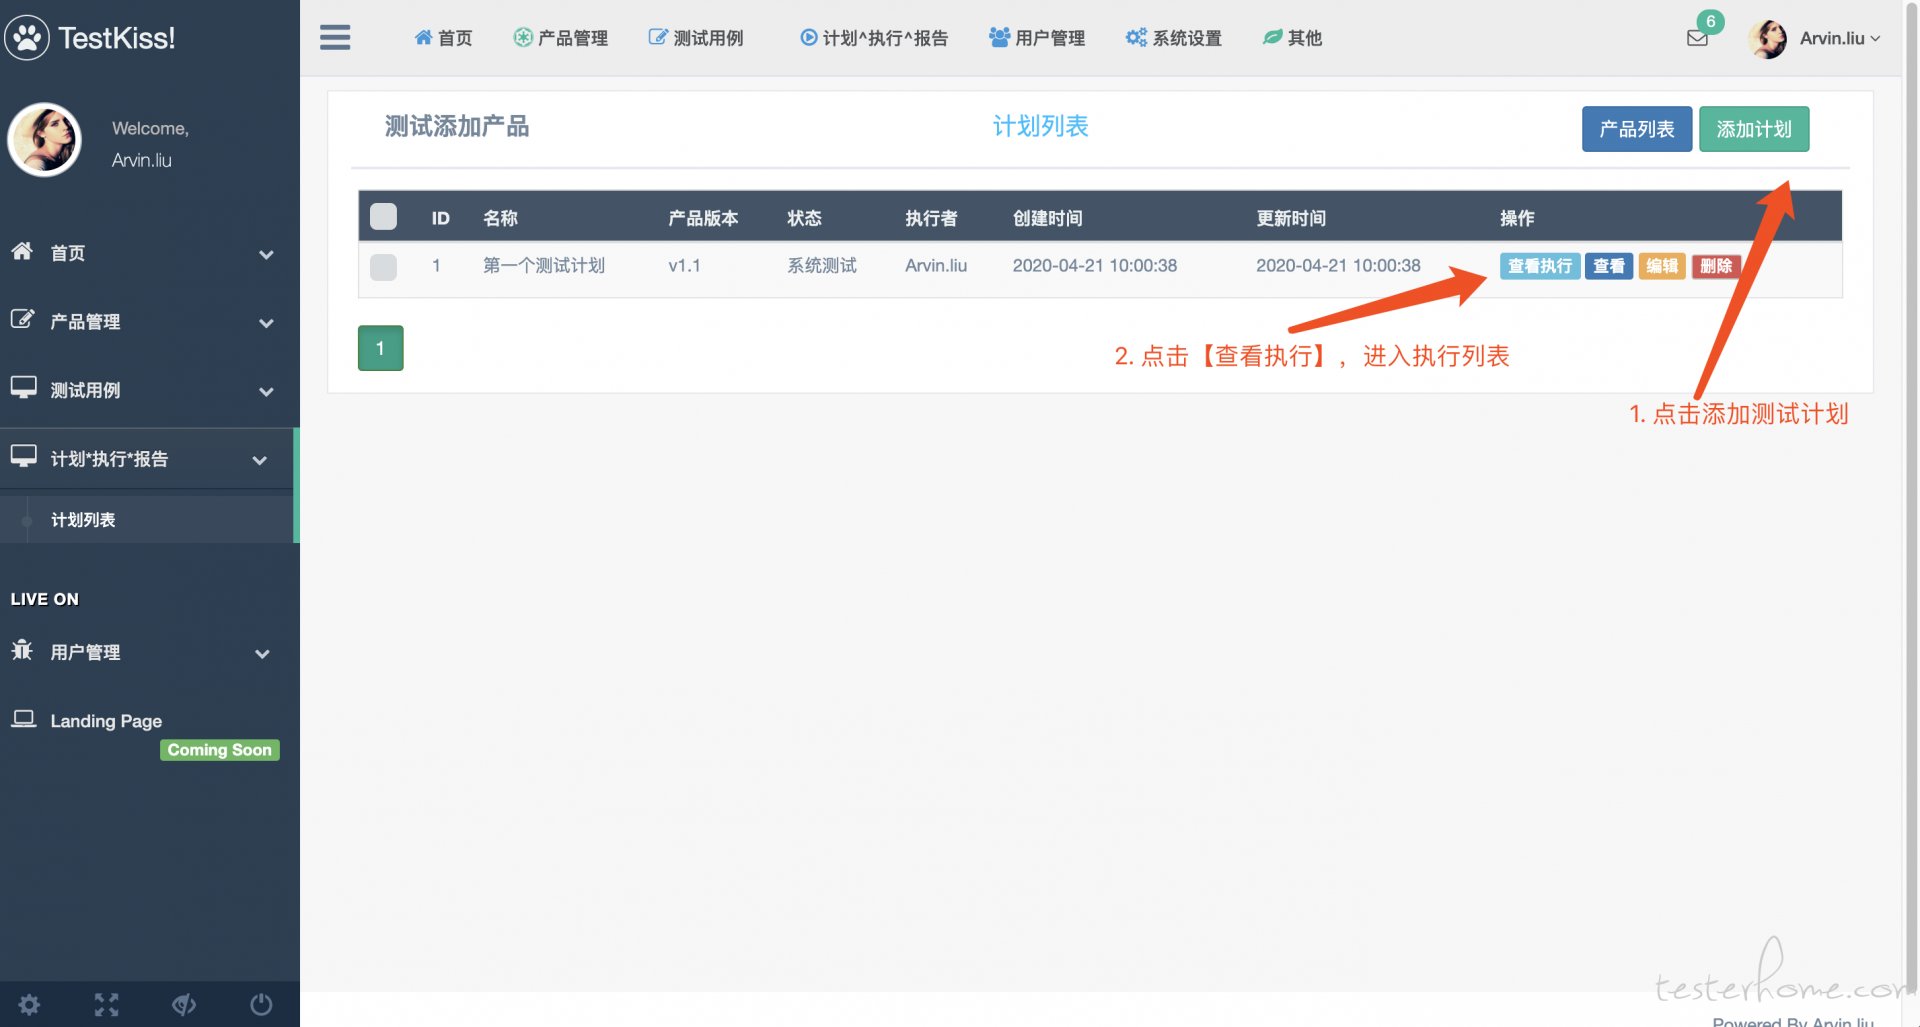Image resolution: width=1920 pixels, height=1027 pixels.
Task: Open 首页 in top navigation
Action: [443, 38]
